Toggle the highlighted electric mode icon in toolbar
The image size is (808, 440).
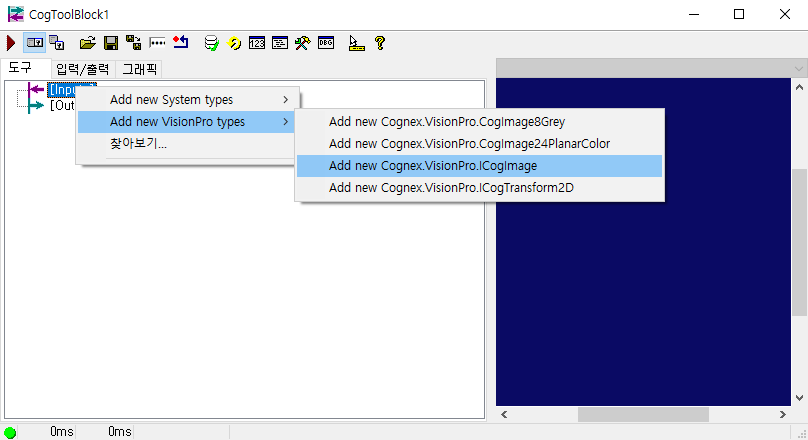point(35,43)
